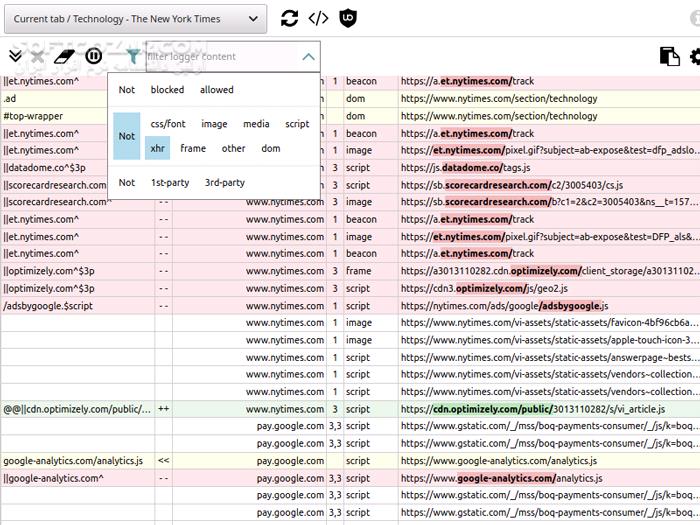Toggle the dom type filter
Screen dimensions: 700x525
point(271,148)
